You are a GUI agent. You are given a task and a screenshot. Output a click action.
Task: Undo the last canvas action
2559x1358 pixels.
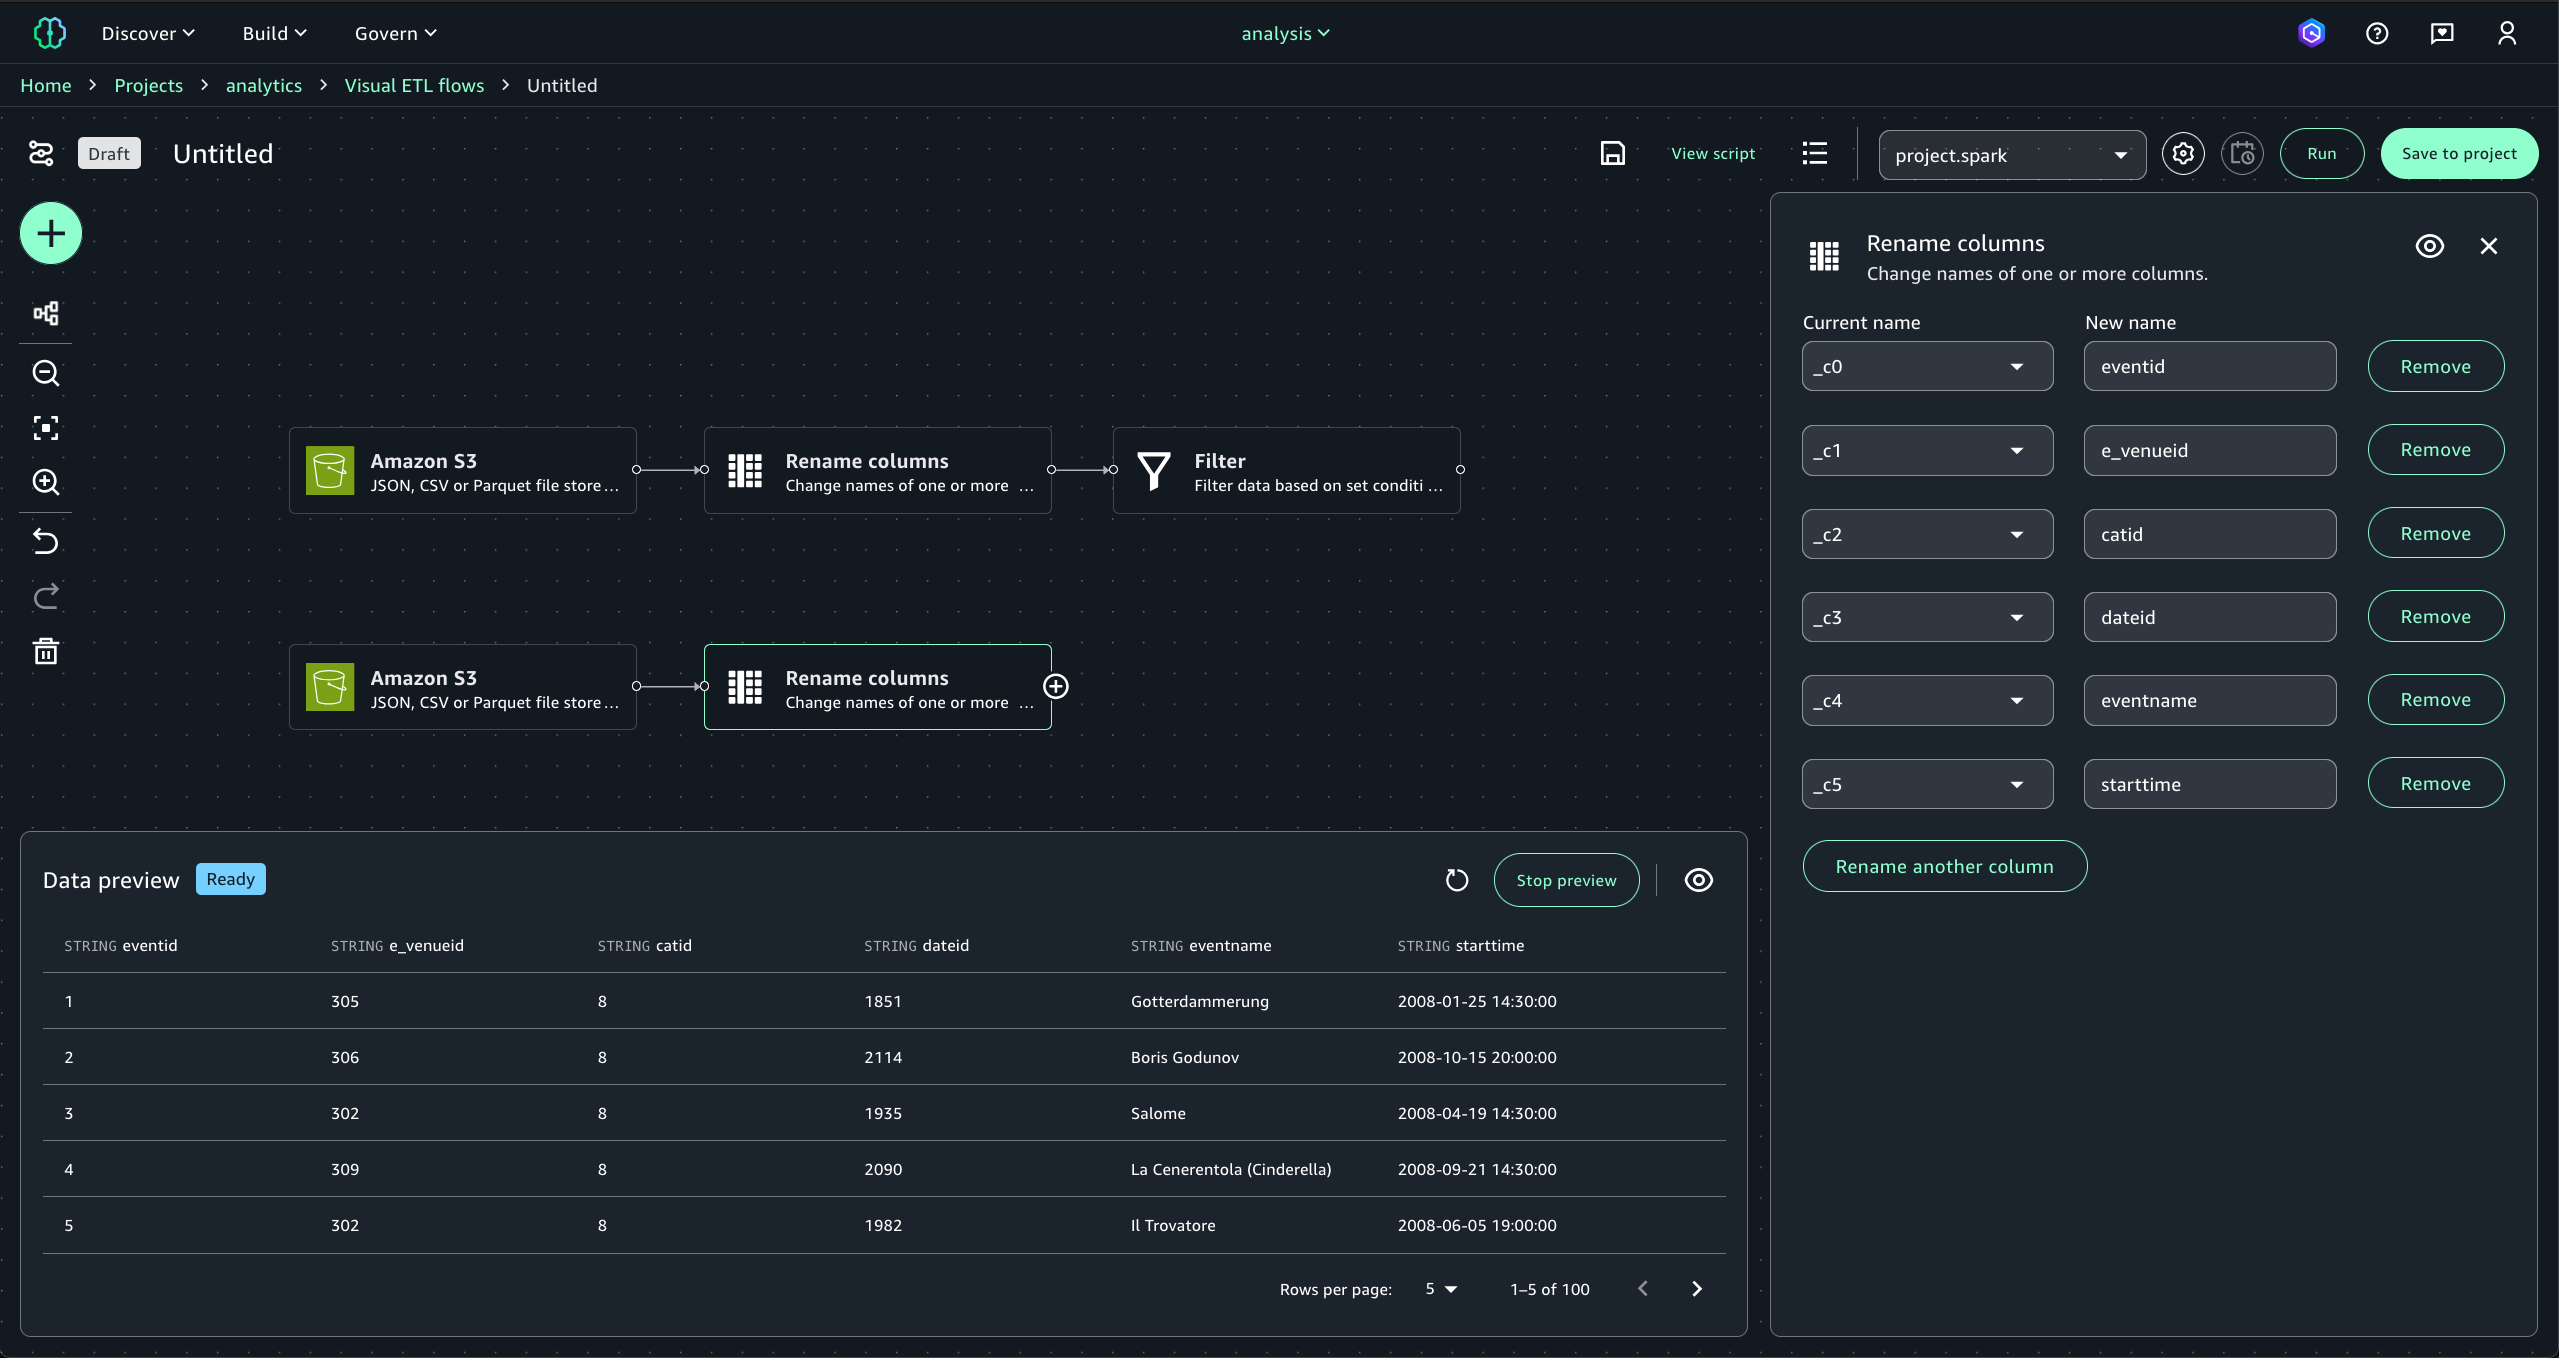[46, 541]
